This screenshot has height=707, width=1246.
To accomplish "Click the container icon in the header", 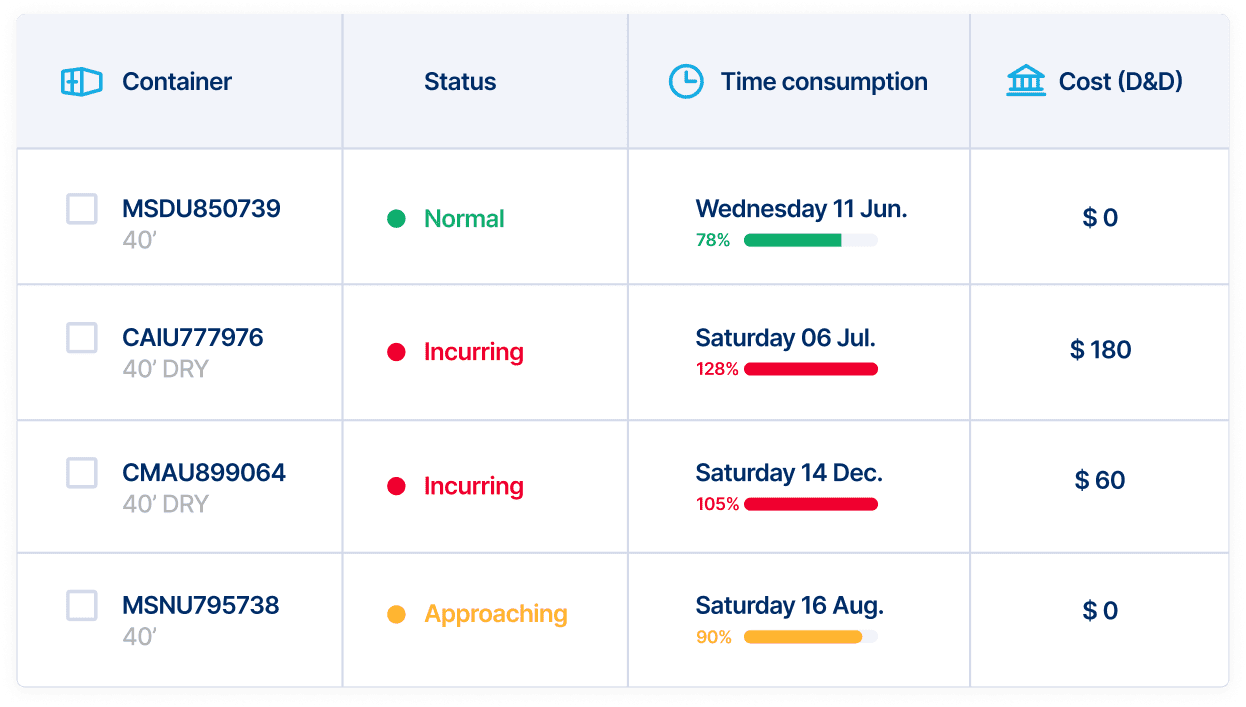I will 82,82.
